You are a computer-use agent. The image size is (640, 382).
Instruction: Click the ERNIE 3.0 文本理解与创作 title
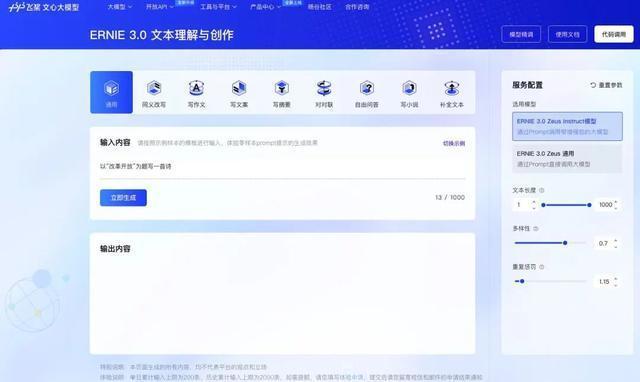click(x=162, y=35)
